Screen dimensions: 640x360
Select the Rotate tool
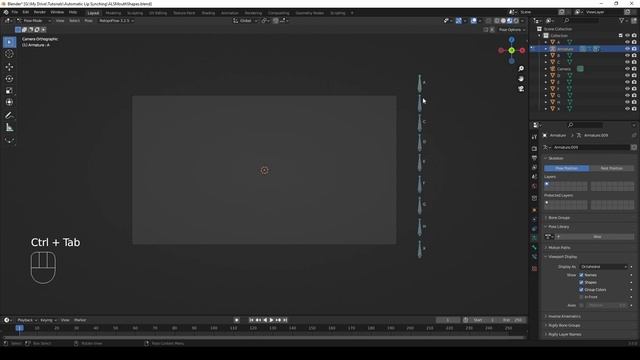tap(9, 79)
